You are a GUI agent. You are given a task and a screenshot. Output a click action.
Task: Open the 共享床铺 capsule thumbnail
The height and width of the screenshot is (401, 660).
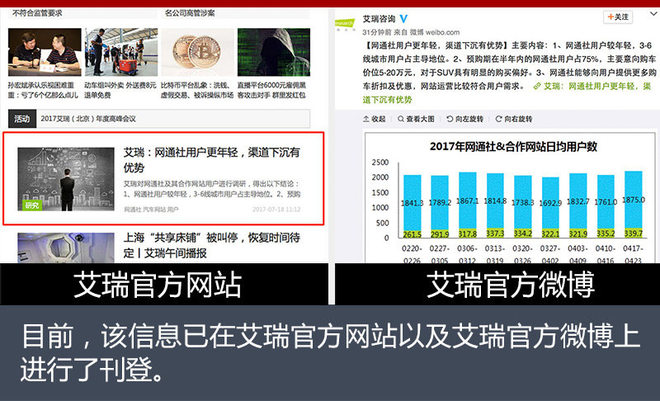click(66, 248)
